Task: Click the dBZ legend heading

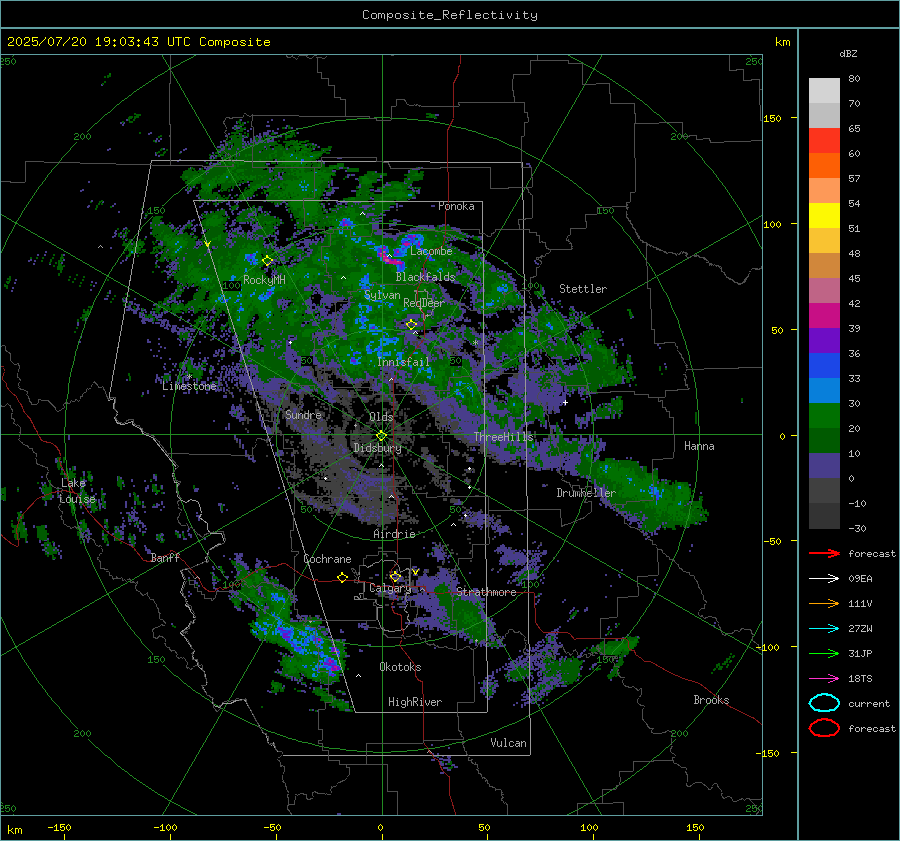Action: [848, 53]
